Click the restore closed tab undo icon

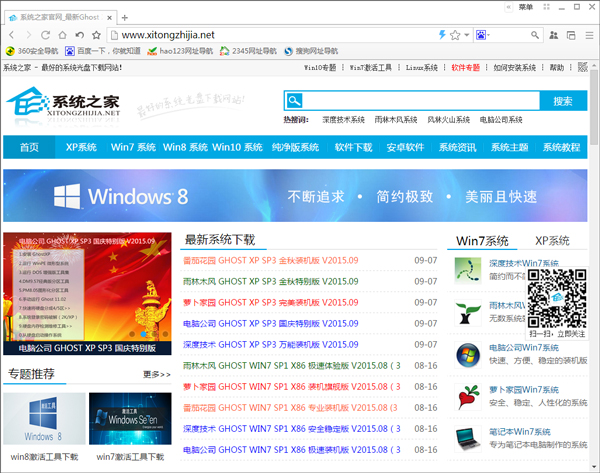pos(80,34)
